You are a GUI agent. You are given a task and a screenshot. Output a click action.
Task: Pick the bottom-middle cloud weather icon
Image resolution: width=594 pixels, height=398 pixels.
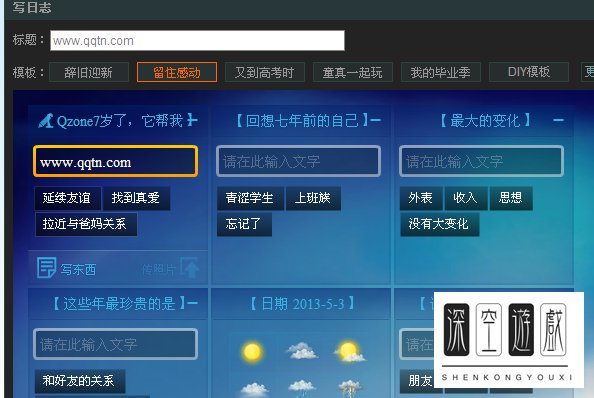tap(302, 388)
